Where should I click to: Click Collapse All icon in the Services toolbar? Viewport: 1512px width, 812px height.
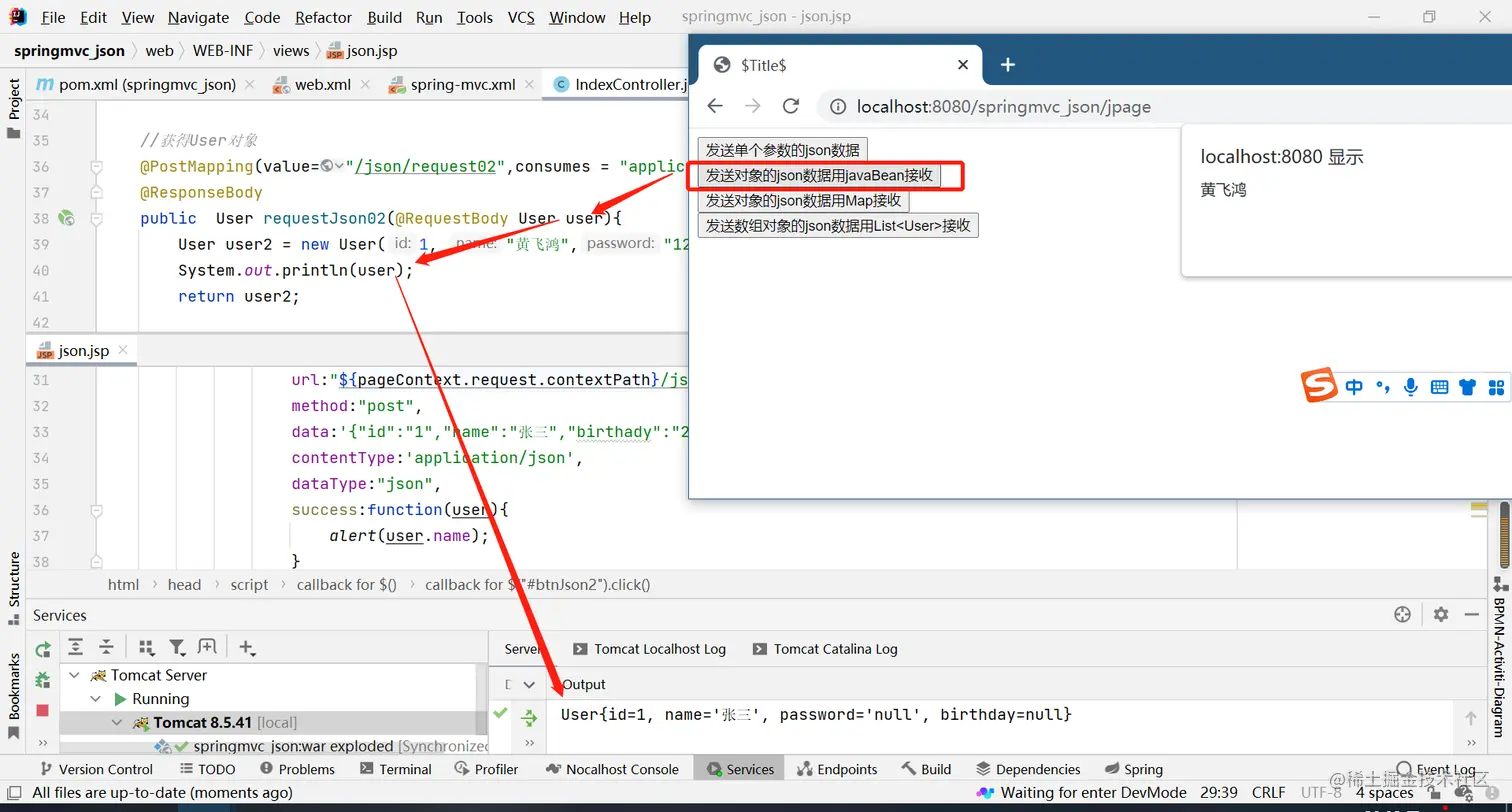(106, 648)
